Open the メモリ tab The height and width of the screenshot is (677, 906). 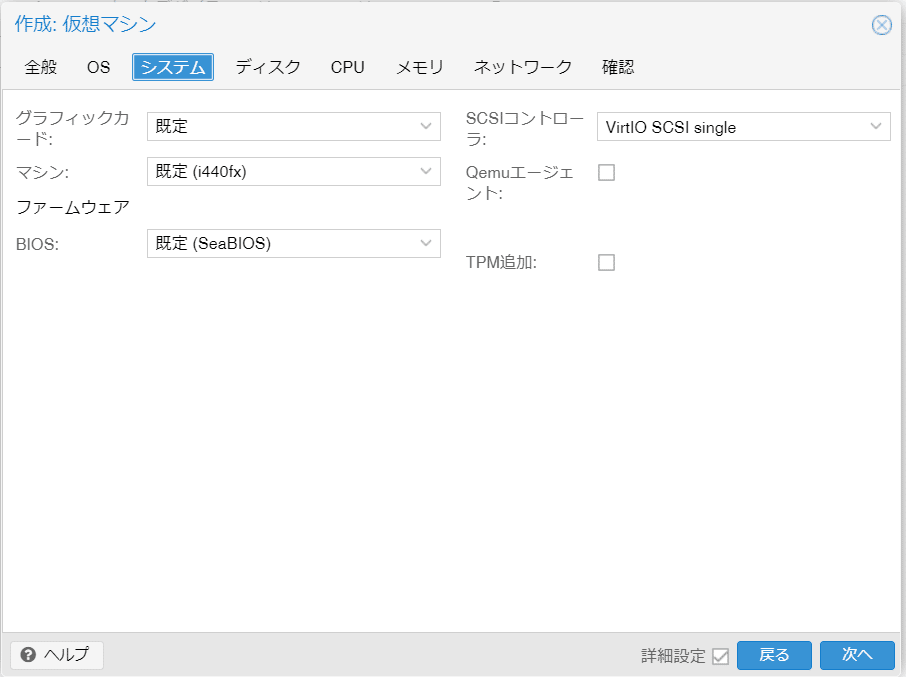(x=419, y=67)
